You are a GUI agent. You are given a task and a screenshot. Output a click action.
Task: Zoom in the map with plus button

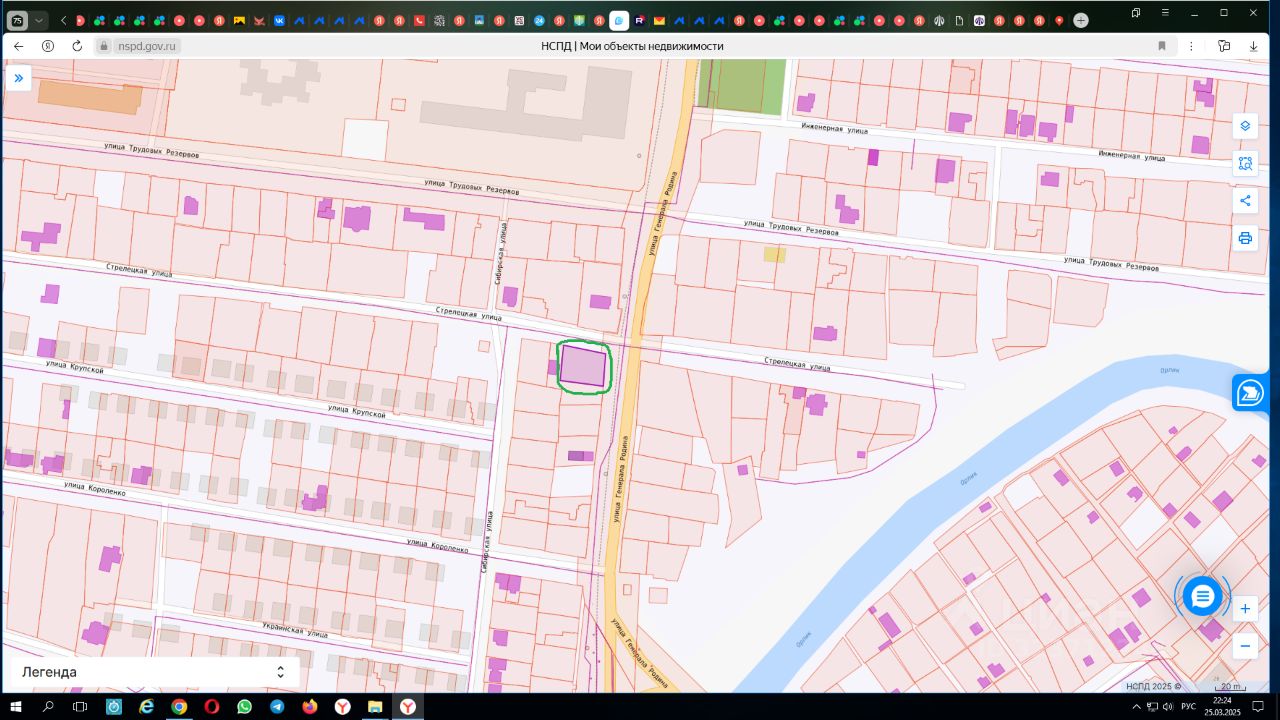[x=1245, y=609]
